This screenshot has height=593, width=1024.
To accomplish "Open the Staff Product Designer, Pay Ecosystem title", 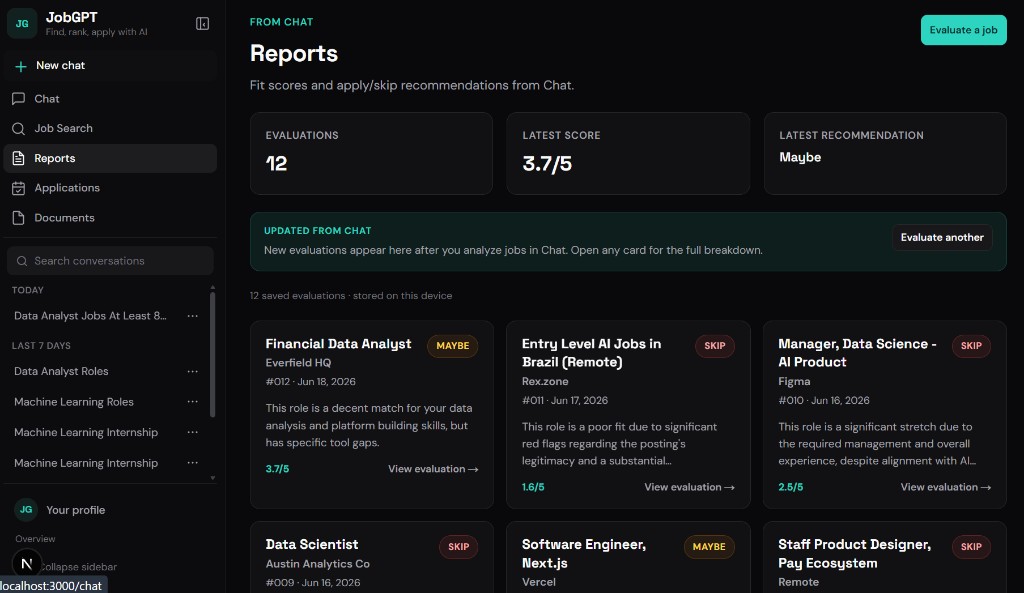I will pos(854,554).
